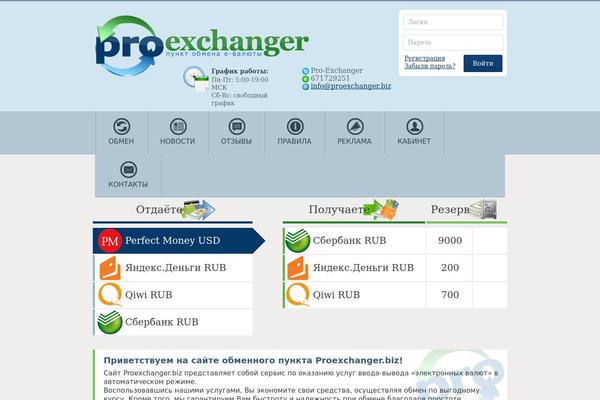
Task: Focus the Пароль input field
Action: coord(453,42)
